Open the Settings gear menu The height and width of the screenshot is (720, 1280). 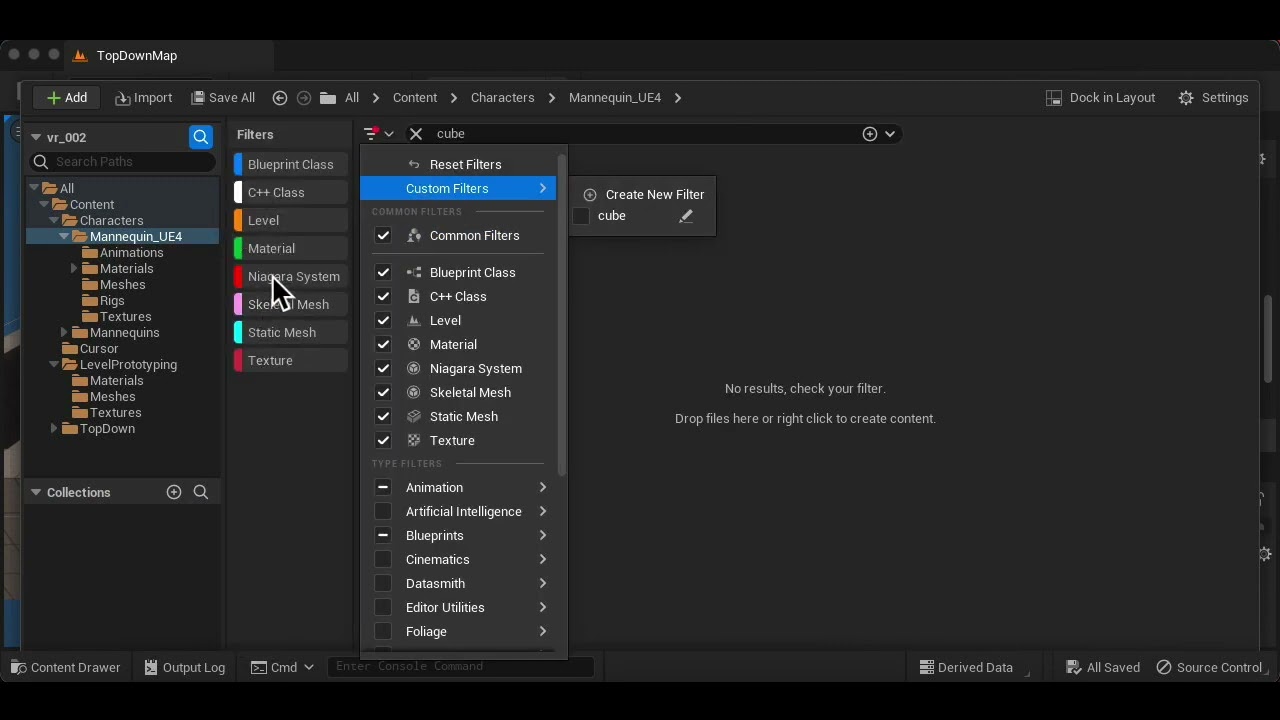click(1213, 97)
